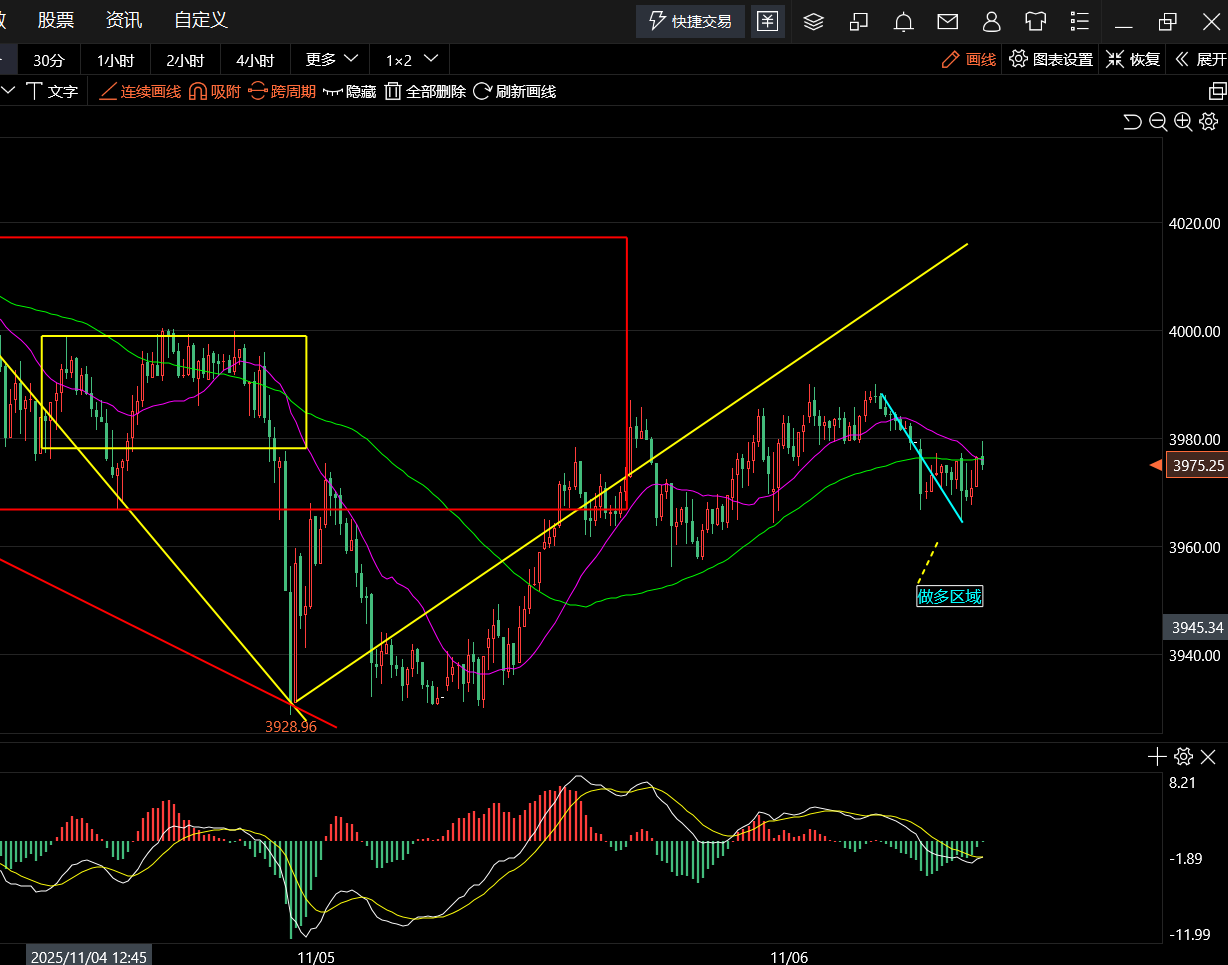This screenshot has width=1228, height=965.
Task: Toggle the 跨周期 cross-period option
Action: coord(282,92)
